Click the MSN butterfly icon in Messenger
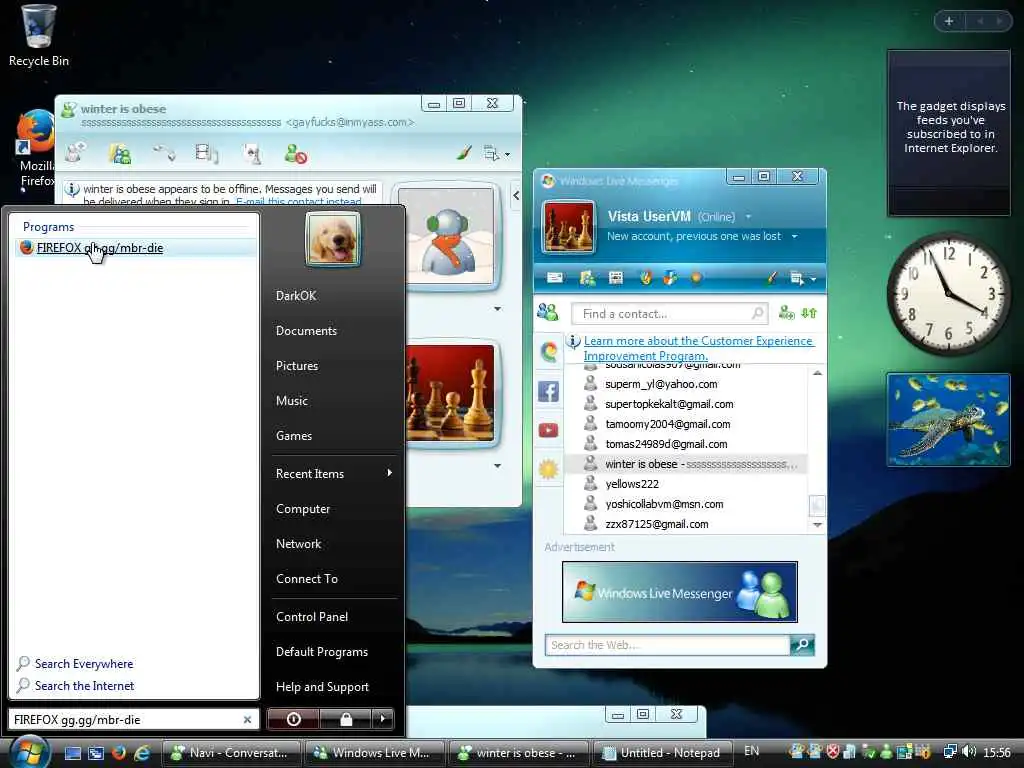The height and width of the screenshot is (768, 1024). (x=671, y=278)
